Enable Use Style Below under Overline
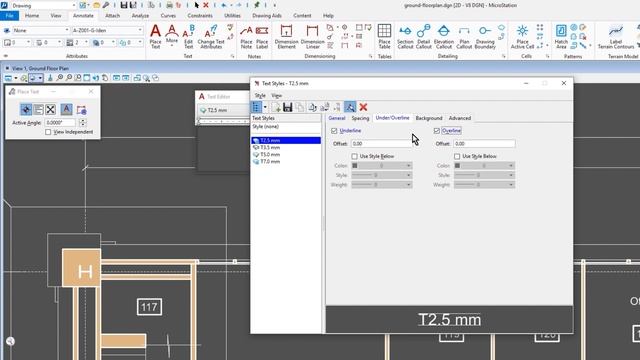 [457, 156]
